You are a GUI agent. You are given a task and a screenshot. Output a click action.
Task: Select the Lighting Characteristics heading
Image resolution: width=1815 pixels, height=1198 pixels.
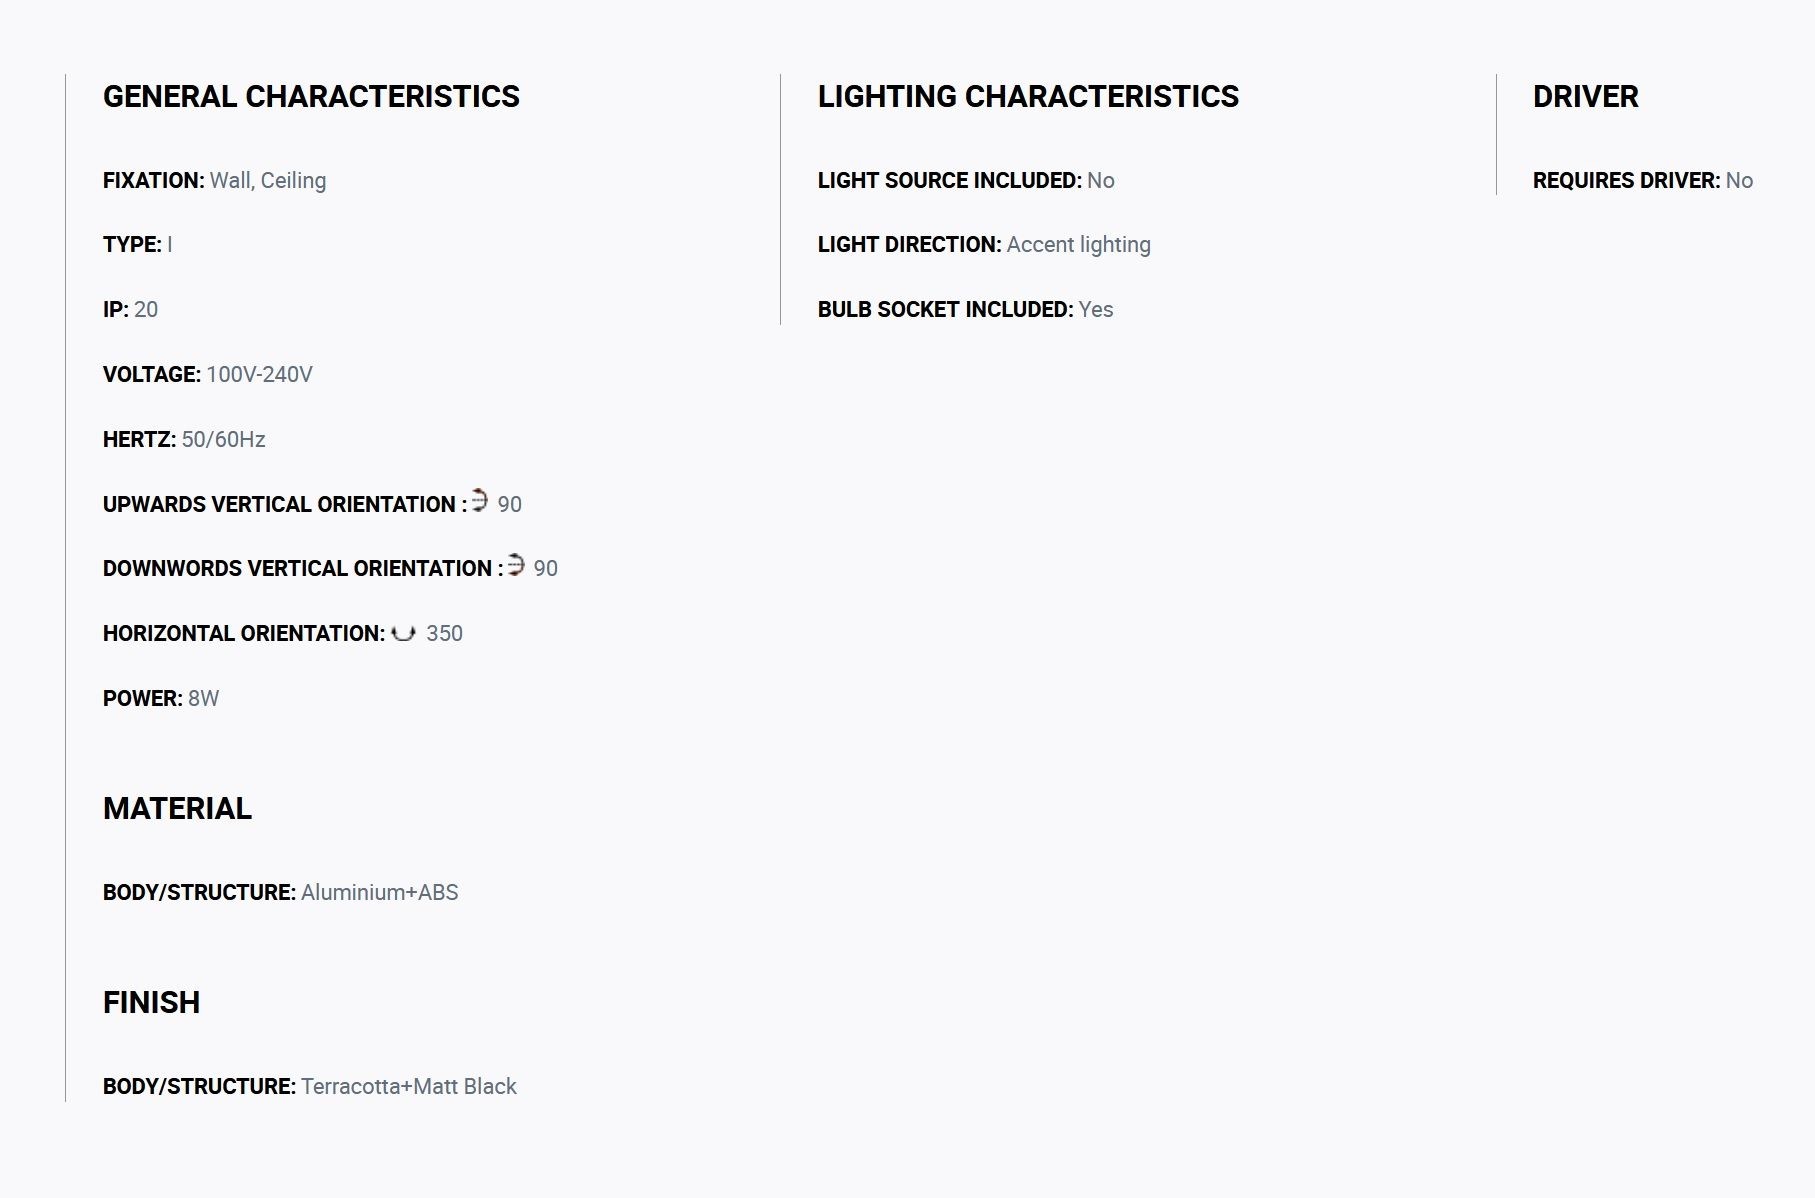(x=1028, y=96)
